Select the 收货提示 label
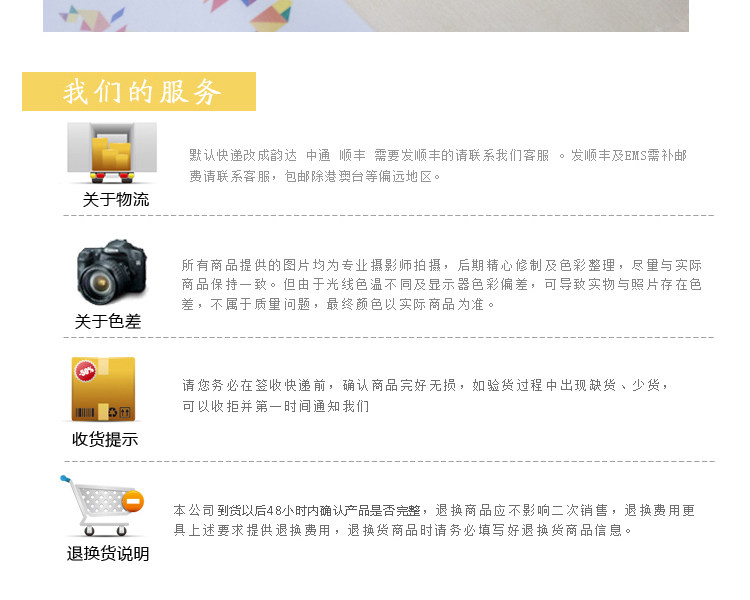Image resolution: width=750 pixels, height=600 pixels. (x=105, y=439)
